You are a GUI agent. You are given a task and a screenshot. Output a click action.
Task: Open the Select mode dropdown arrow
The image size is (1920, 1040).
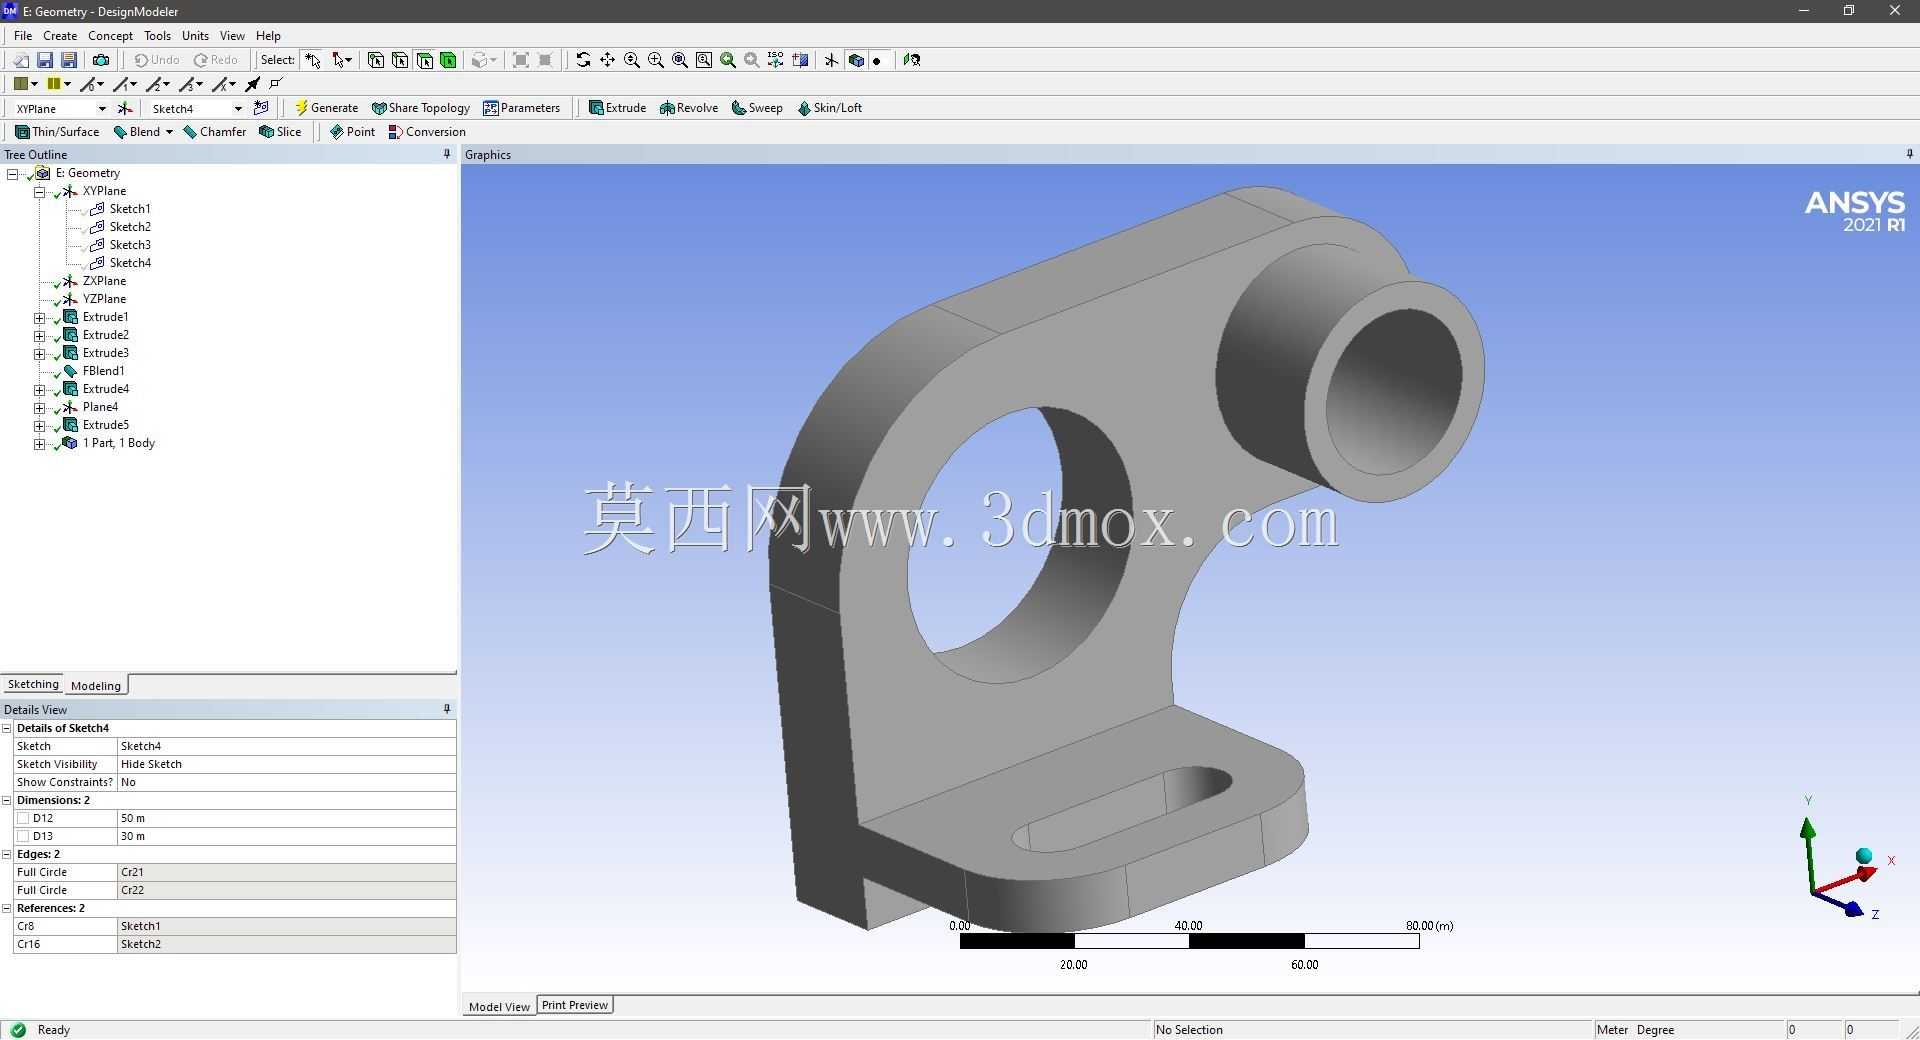[349, 60]
